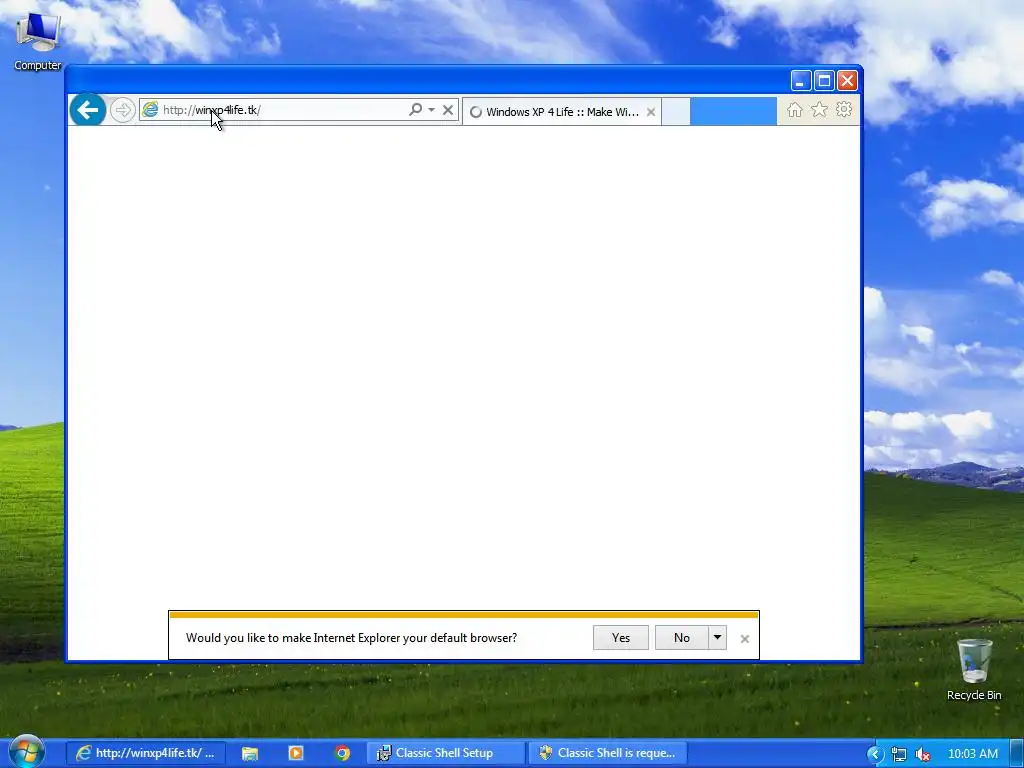Click the winxp4life.tk taskbar button
The height and width of the screenshot is (768, 1024).
pos(146,753)
